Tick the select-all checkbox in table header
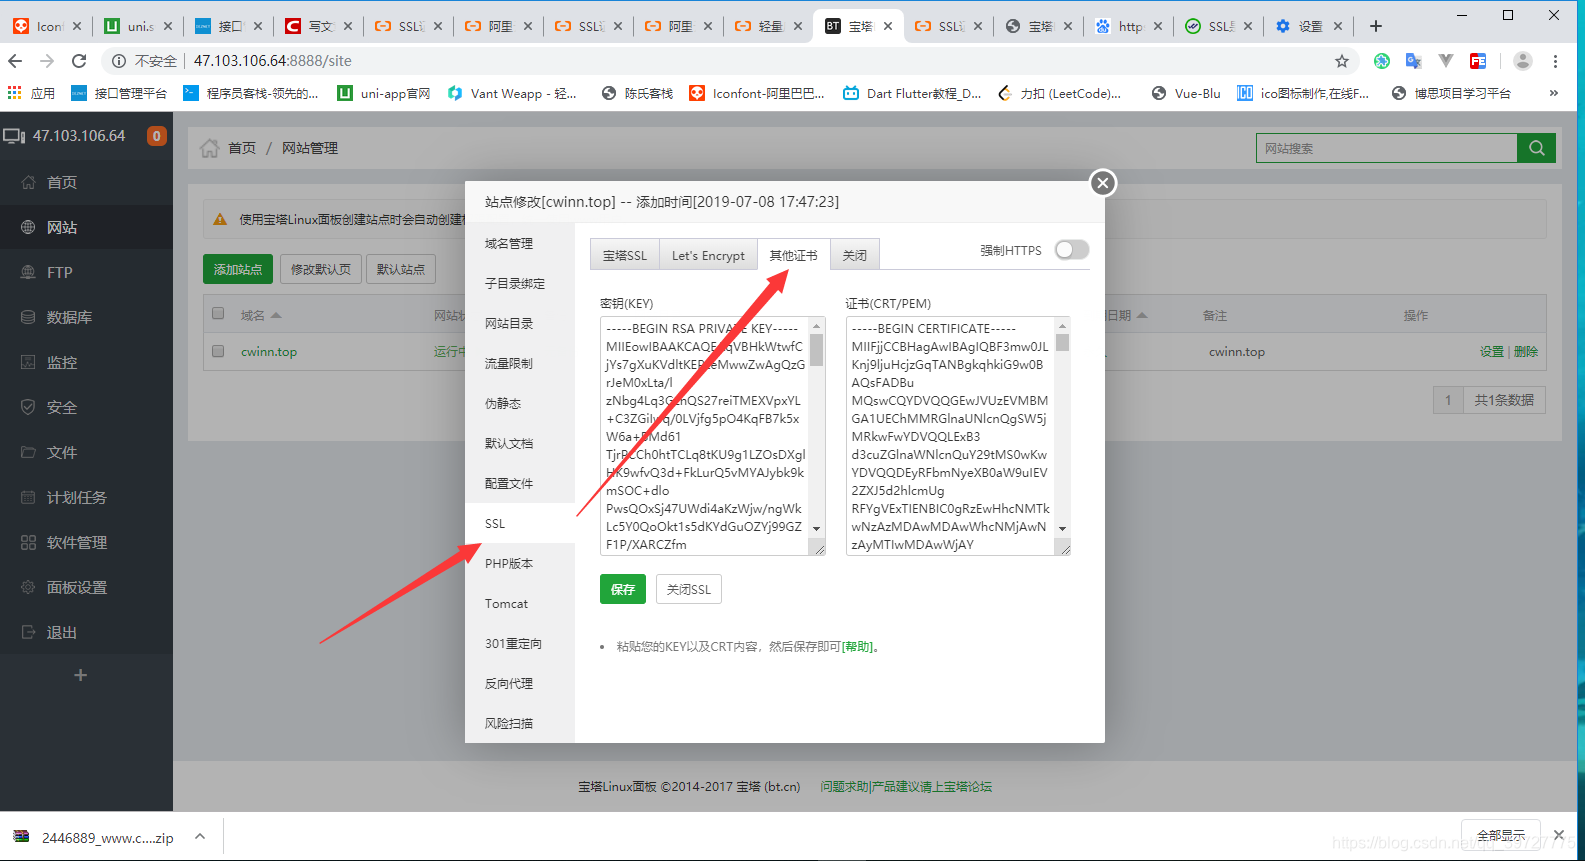 218,313
